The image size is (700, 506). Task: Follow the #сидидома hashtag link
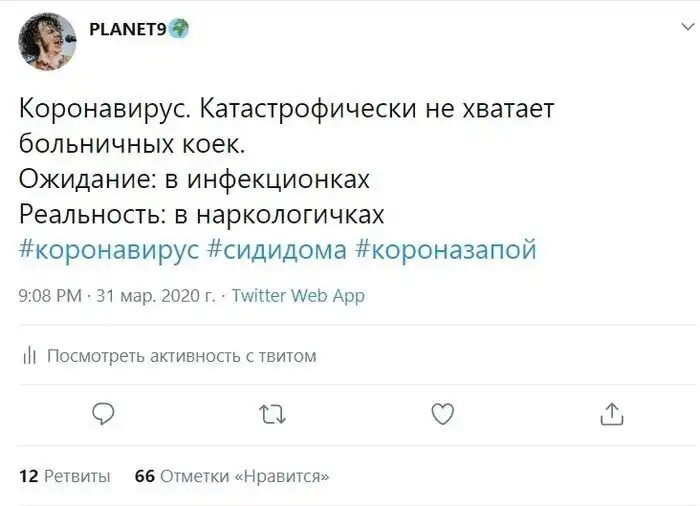pos(277,250)
